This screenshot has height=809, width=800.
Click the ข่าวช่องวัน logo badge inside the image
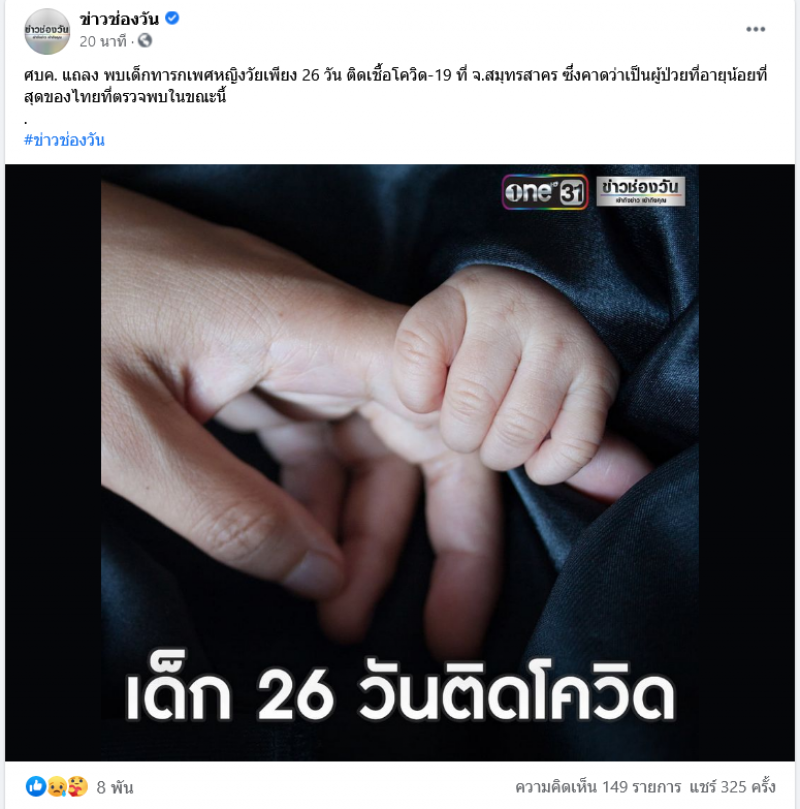coord(641,191)
